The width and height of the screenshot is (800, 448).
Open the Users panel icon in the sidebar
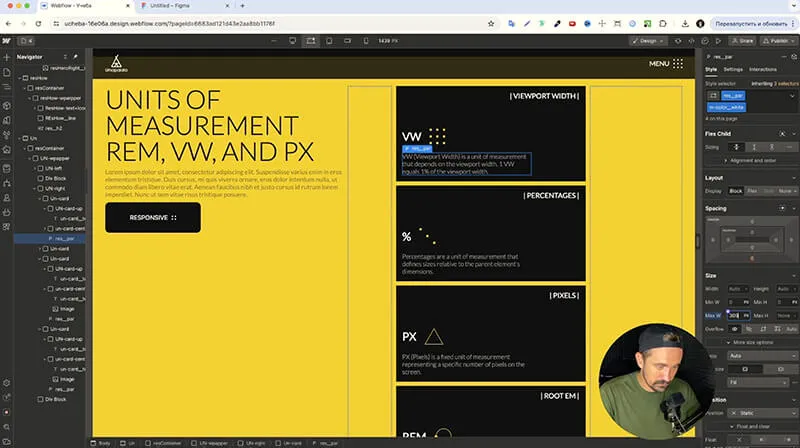coord(7,197)
